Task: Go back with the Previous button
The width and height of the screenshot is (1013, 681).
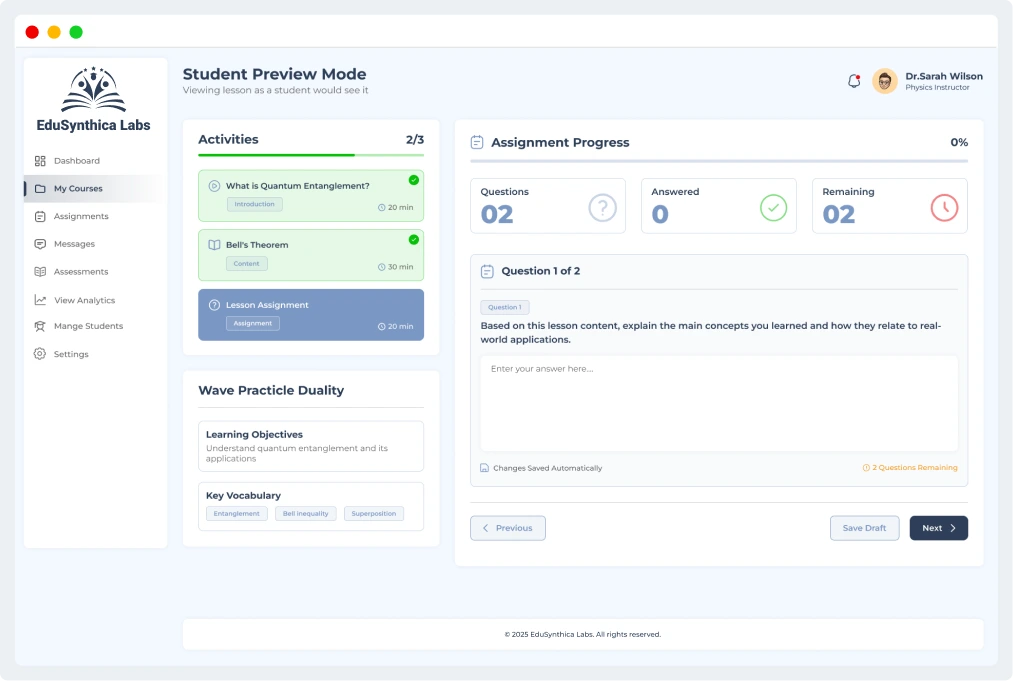Action: click(508, 528)
